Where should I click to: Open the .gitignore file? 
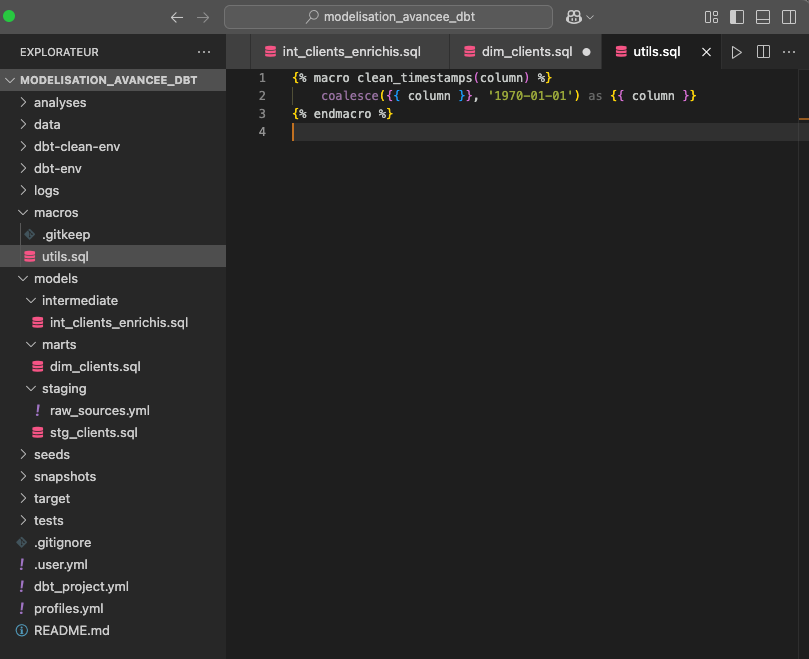point(113,542)
